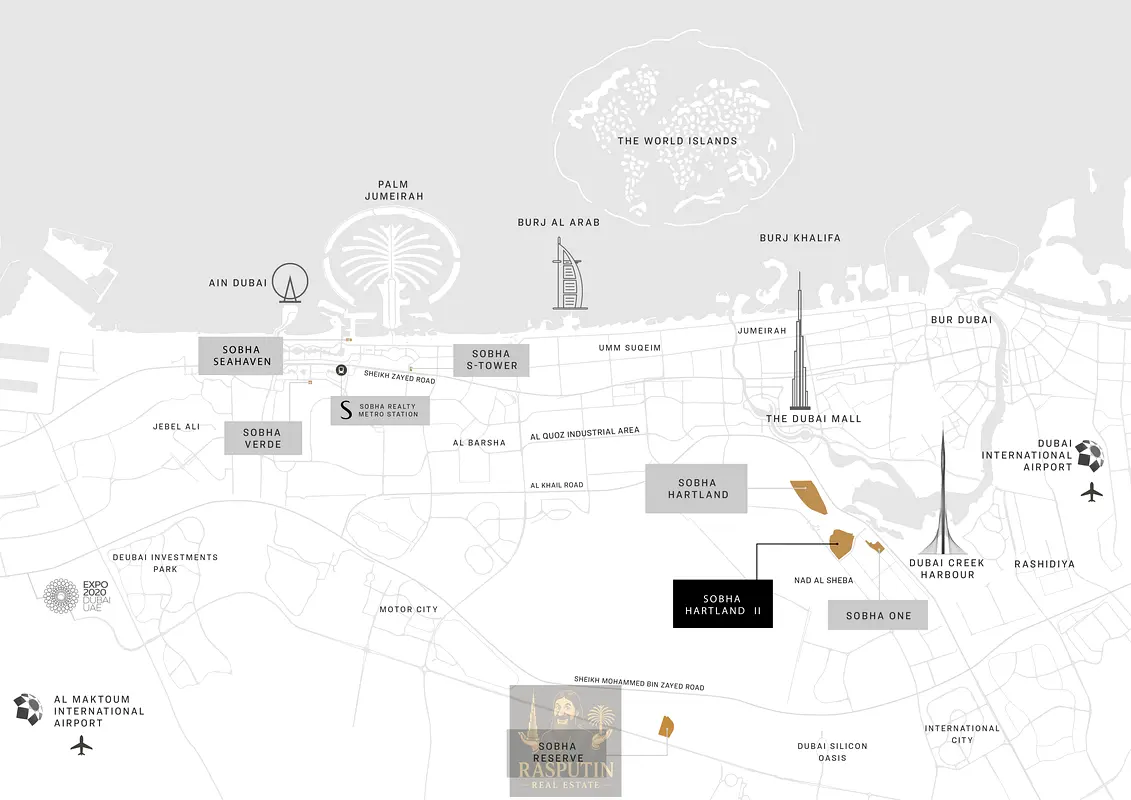The image size is (1131, 800).
Task: Click the gold Sobha Hartland plot shape
Action: coord(809,496)
